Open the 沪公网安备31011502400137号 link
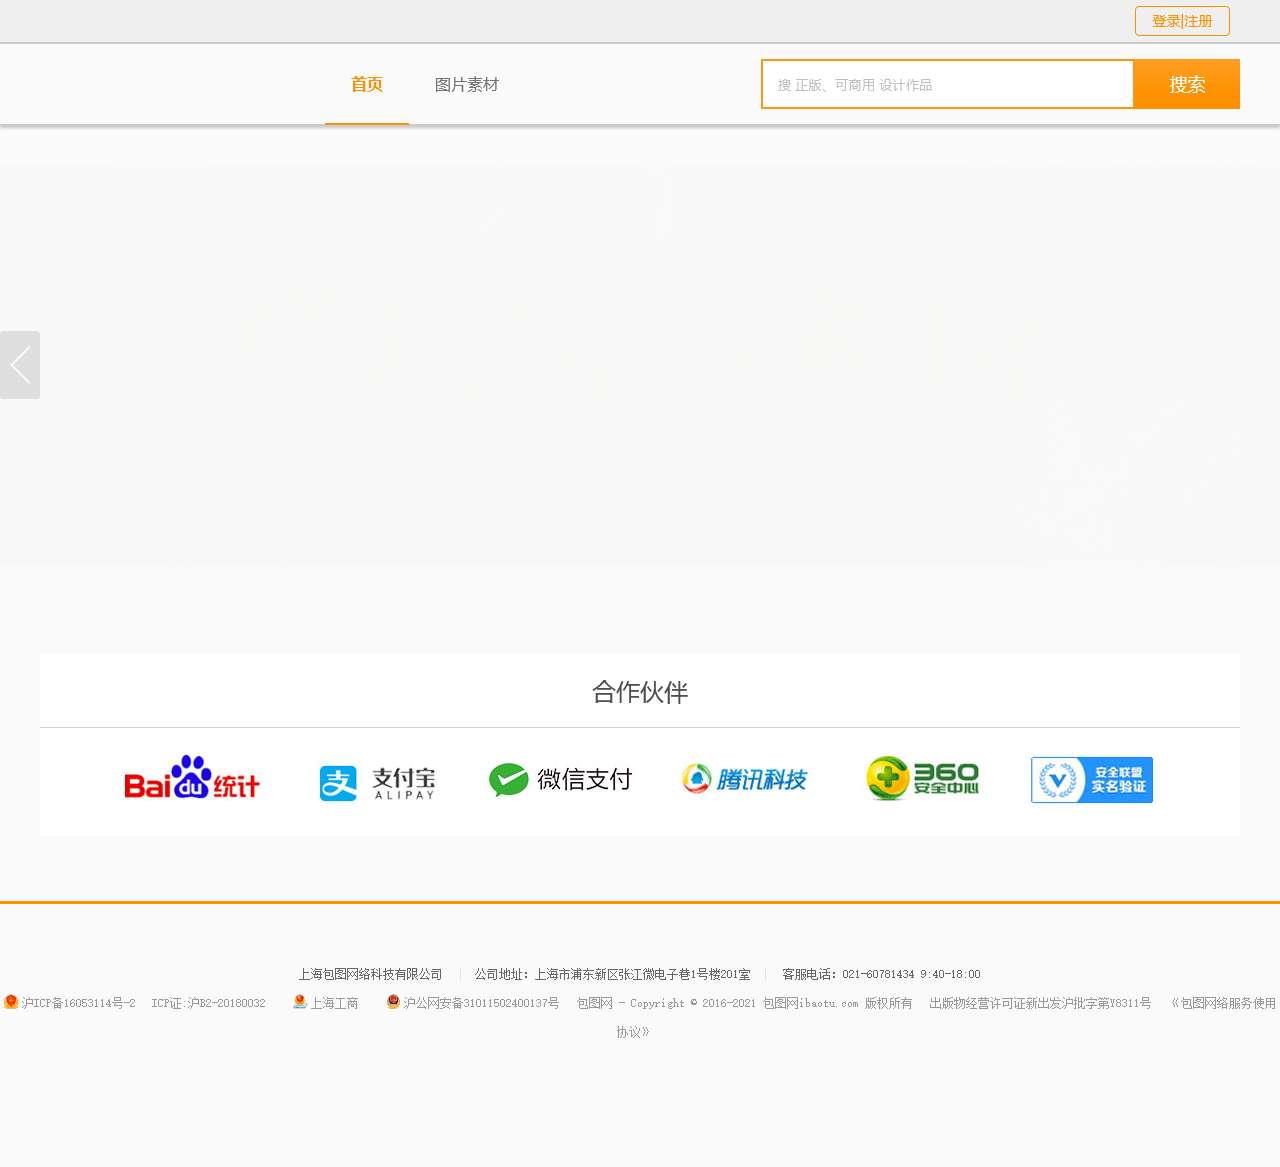 tap(481, 1003)
